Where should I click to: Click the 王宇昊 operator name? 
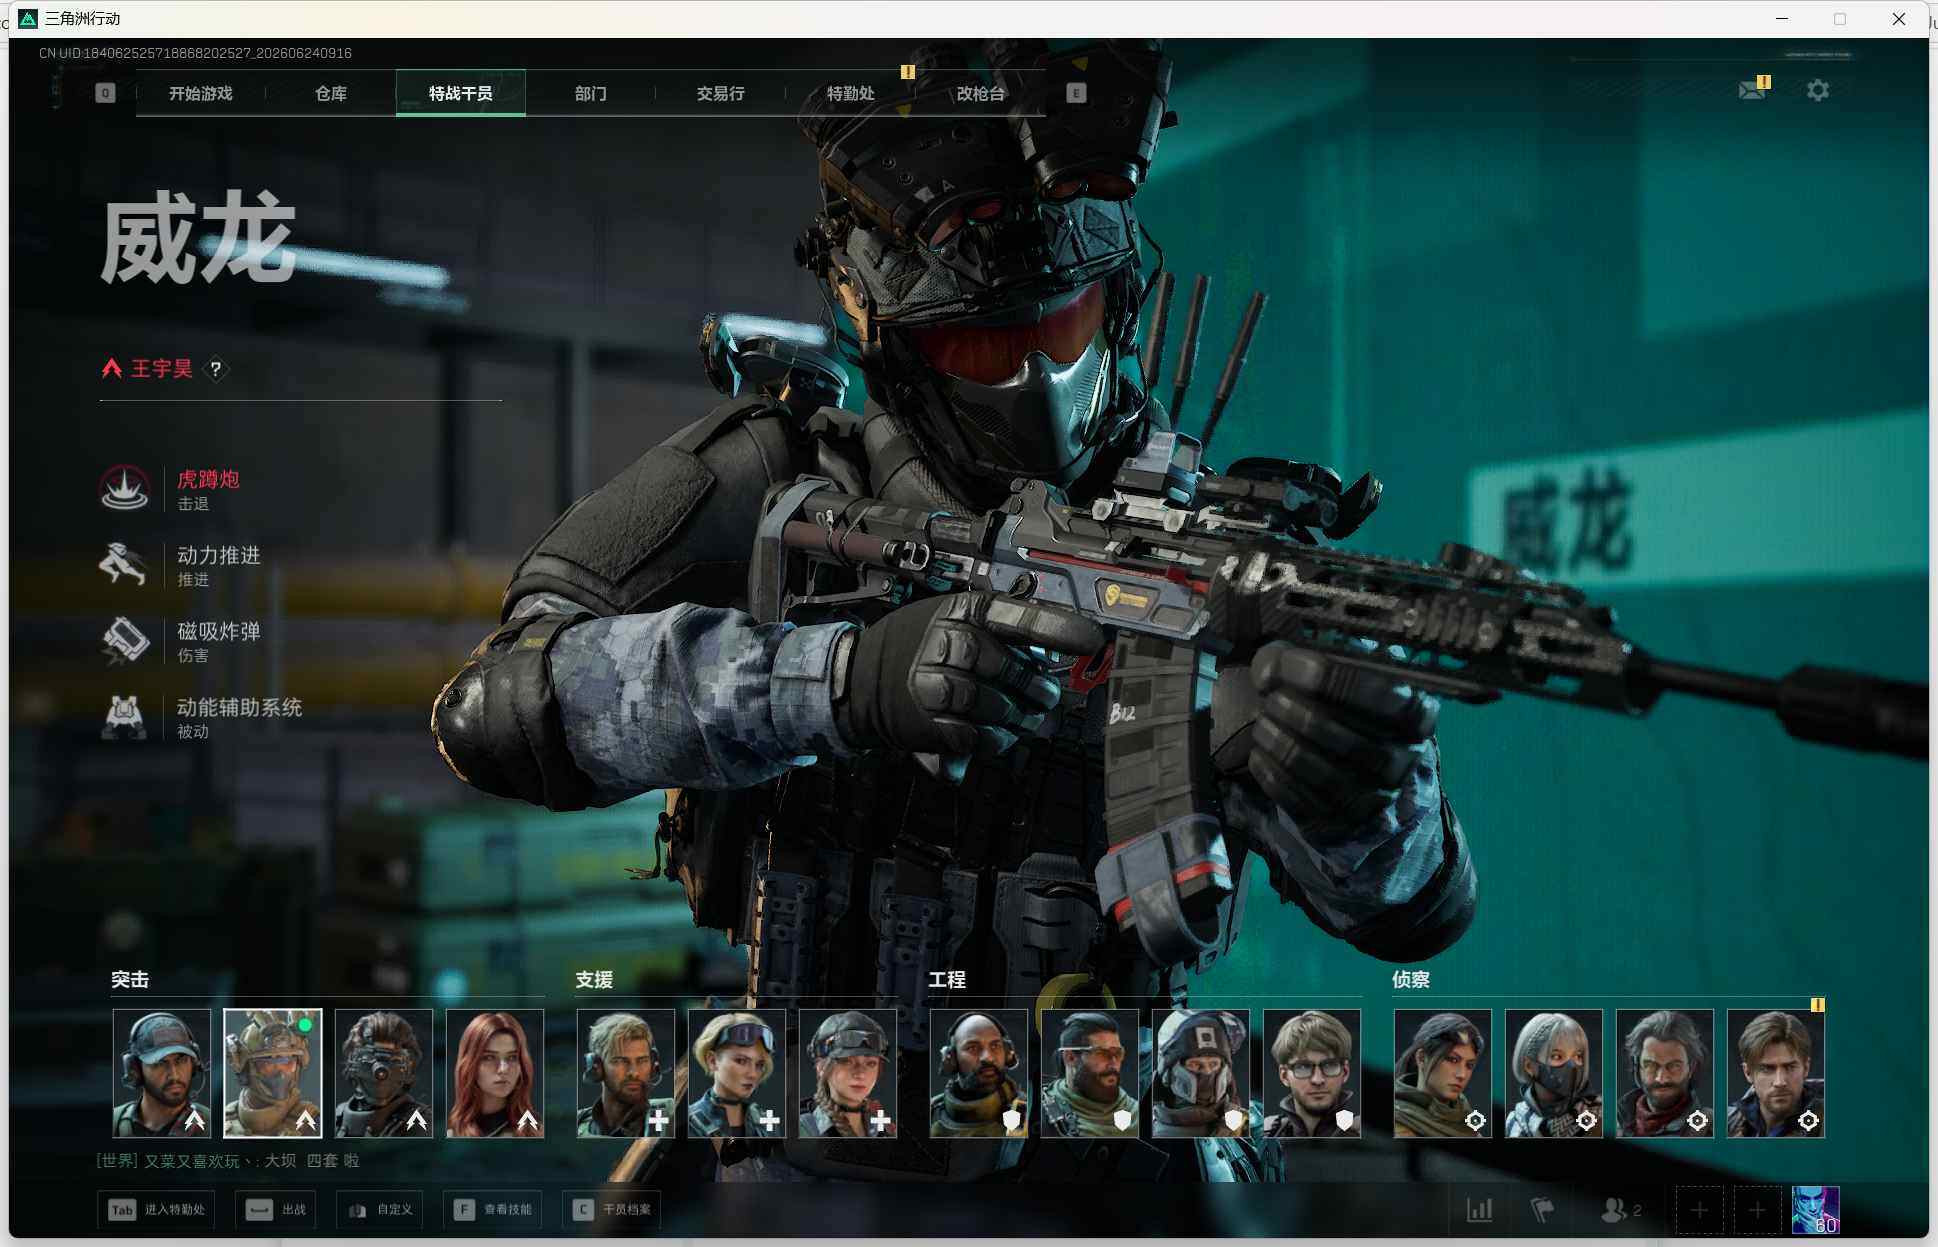161,369
